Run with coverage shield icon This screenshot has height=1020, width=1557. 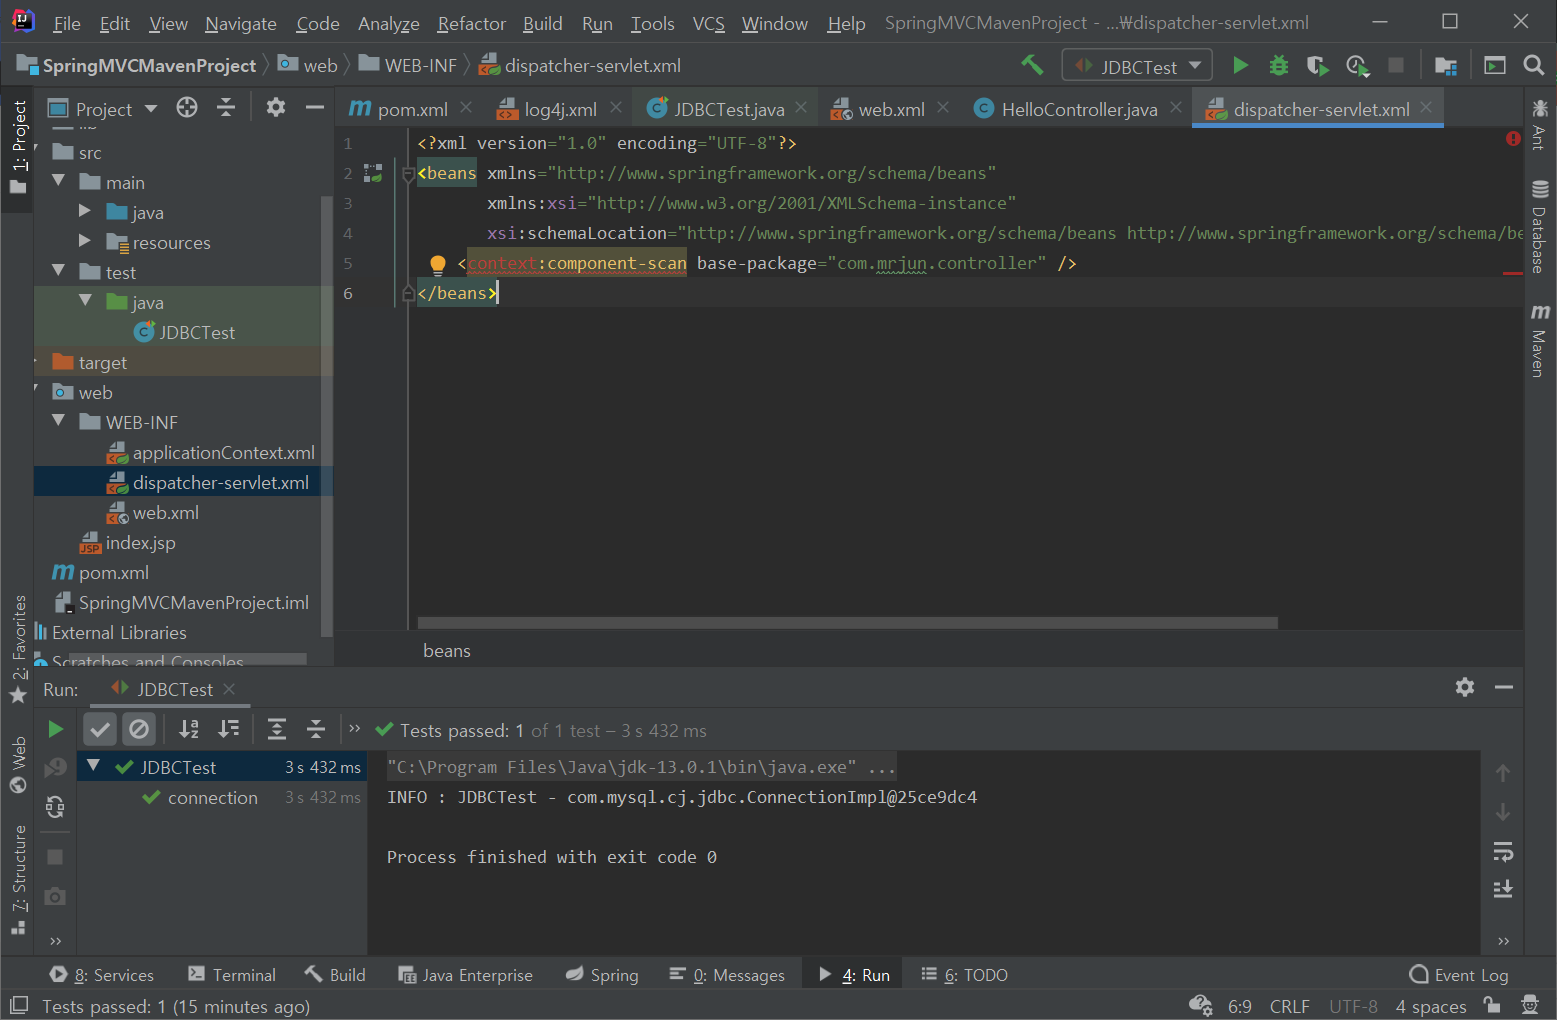click(1318, 66)
